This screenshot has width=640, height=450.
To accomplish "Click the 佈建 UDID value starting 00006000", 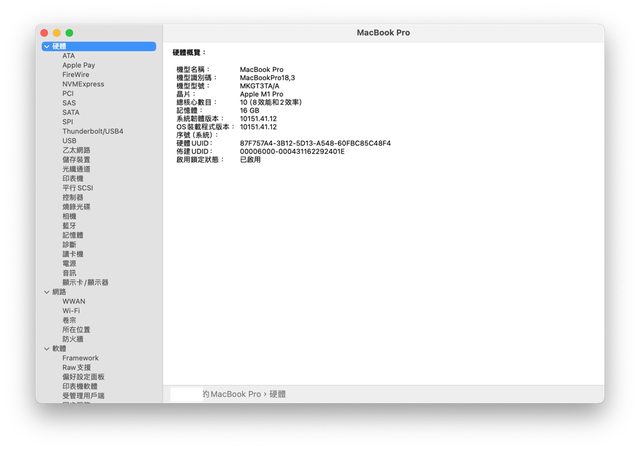I will point(292,151).
